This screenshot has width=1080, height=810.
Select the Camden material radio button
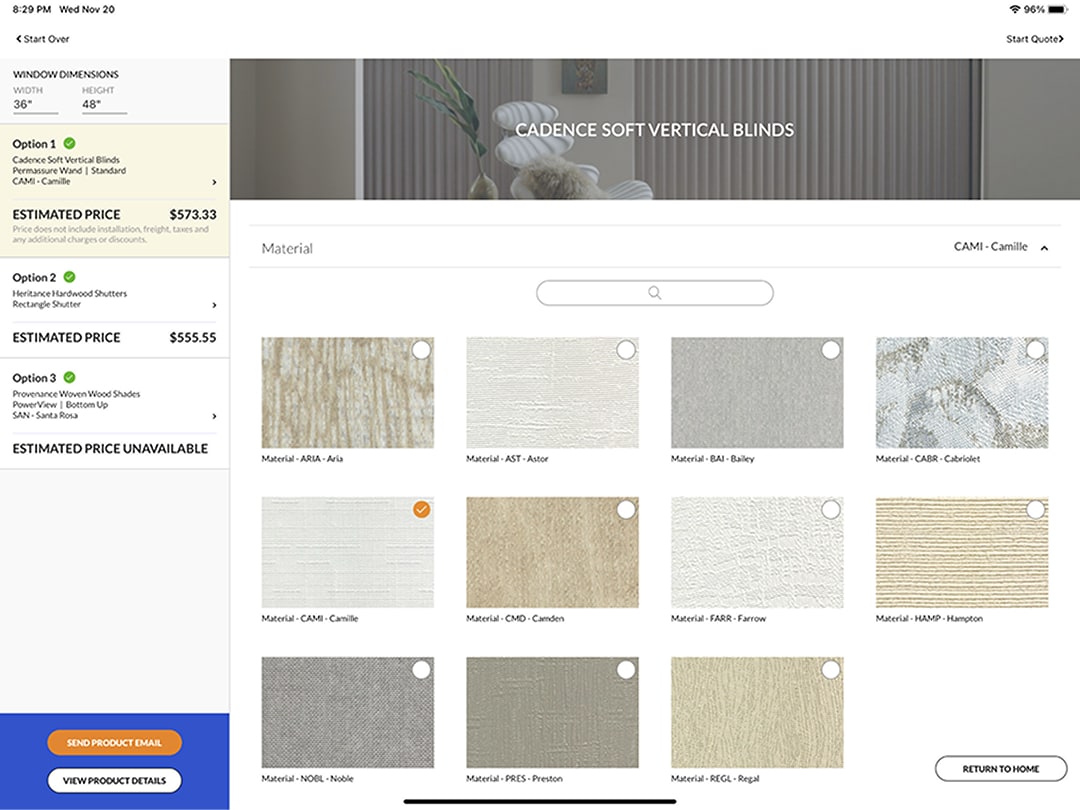click(626, 510)
